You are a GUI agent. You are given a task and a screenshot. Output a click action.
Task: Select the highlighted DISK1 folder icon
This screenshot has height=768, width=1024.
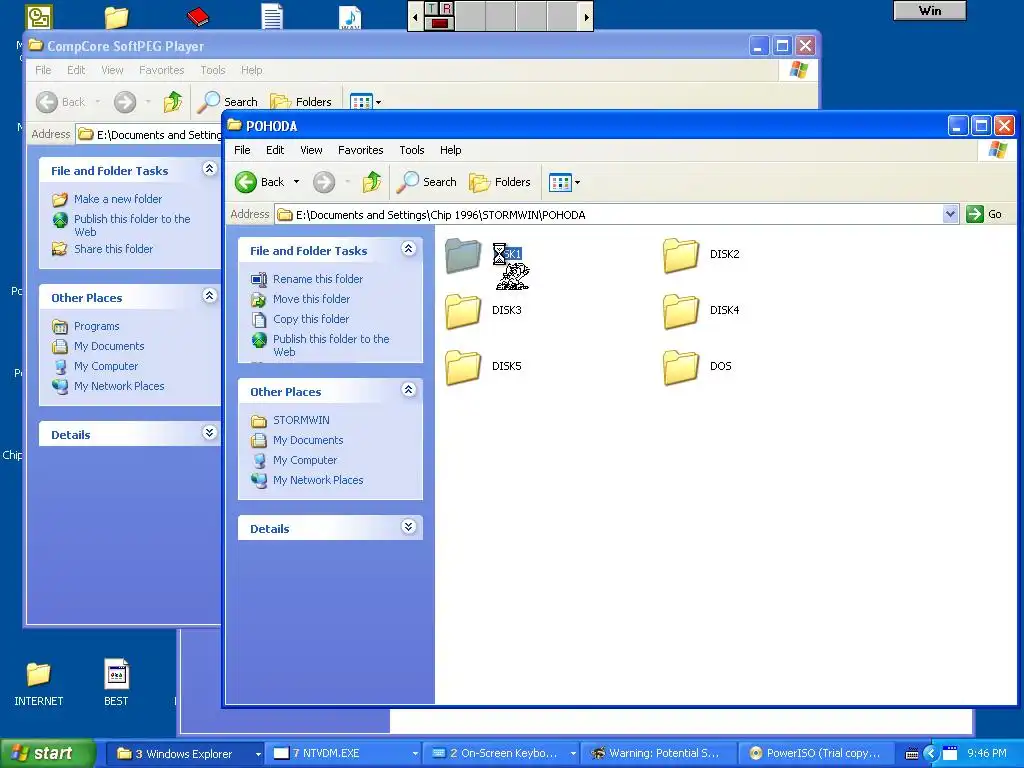pos(463,255)
